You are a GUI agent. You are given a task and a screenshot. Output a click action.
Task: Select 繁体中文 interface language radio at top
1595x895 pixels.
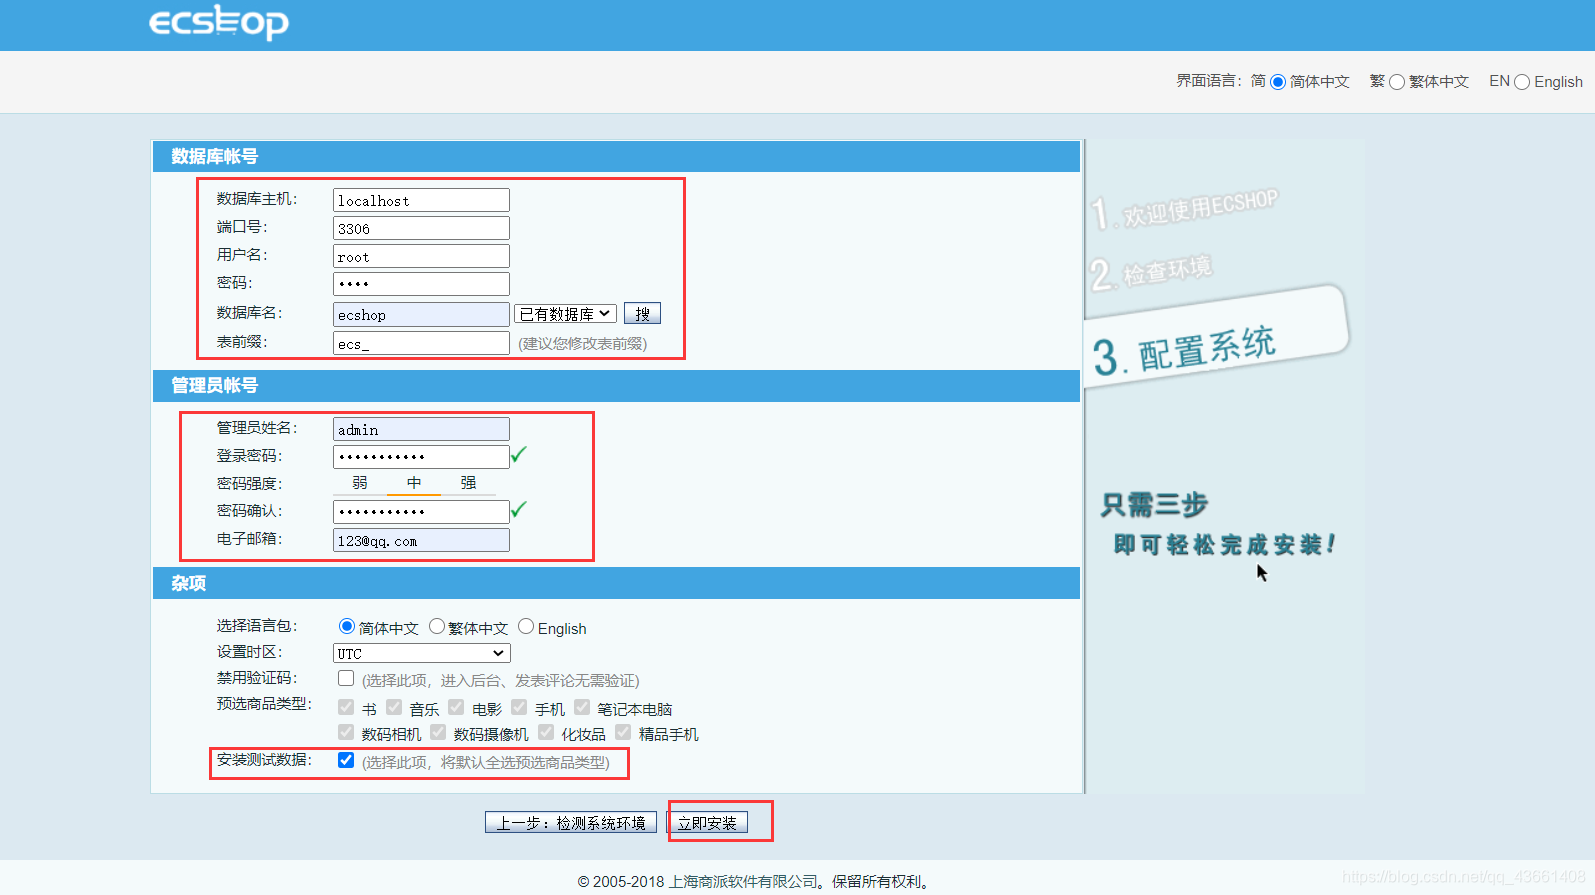tap(1397, 82)
